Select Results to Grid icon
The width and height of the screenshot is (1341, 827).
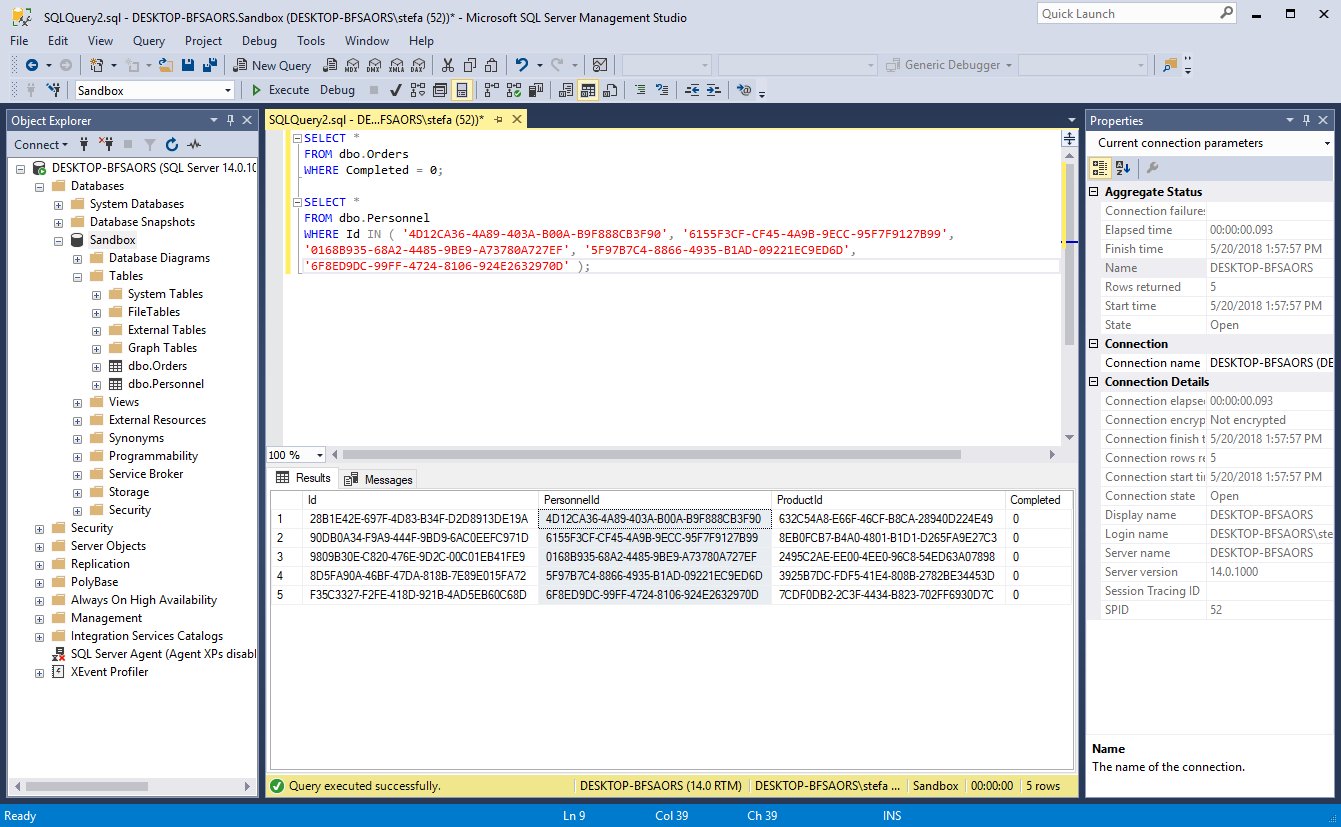pos(587,90)
